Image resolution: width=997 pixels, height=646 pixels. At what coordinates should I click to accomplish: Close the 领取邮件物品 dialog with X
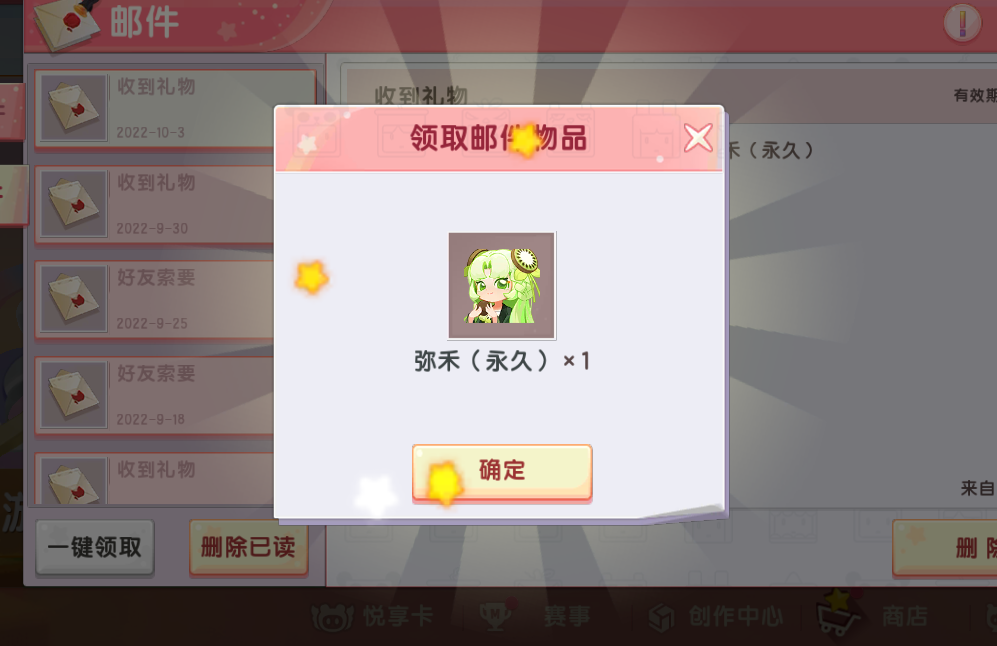[x=698, y=137]
